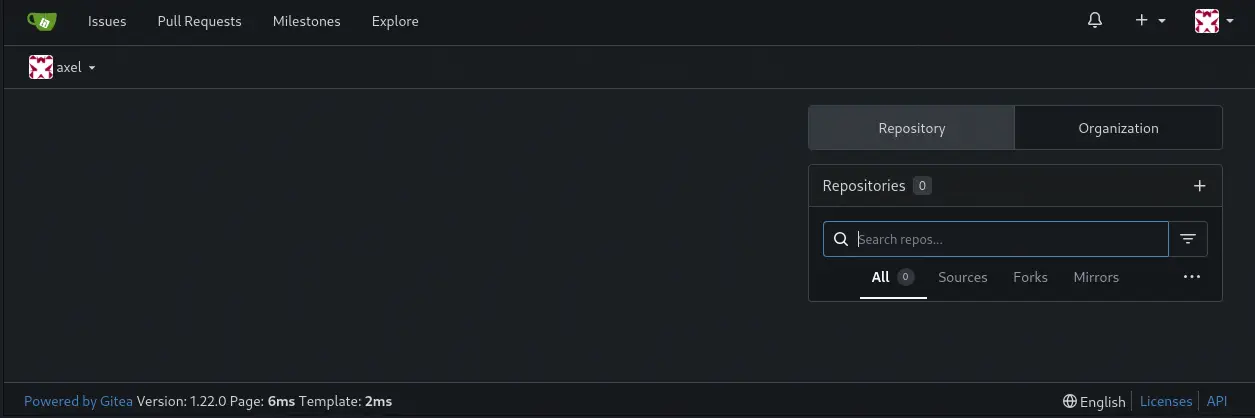This screenshot has height=418, width=1255.
Task: Open the Create new plus dropdown
Action: tap(1150, 21)
